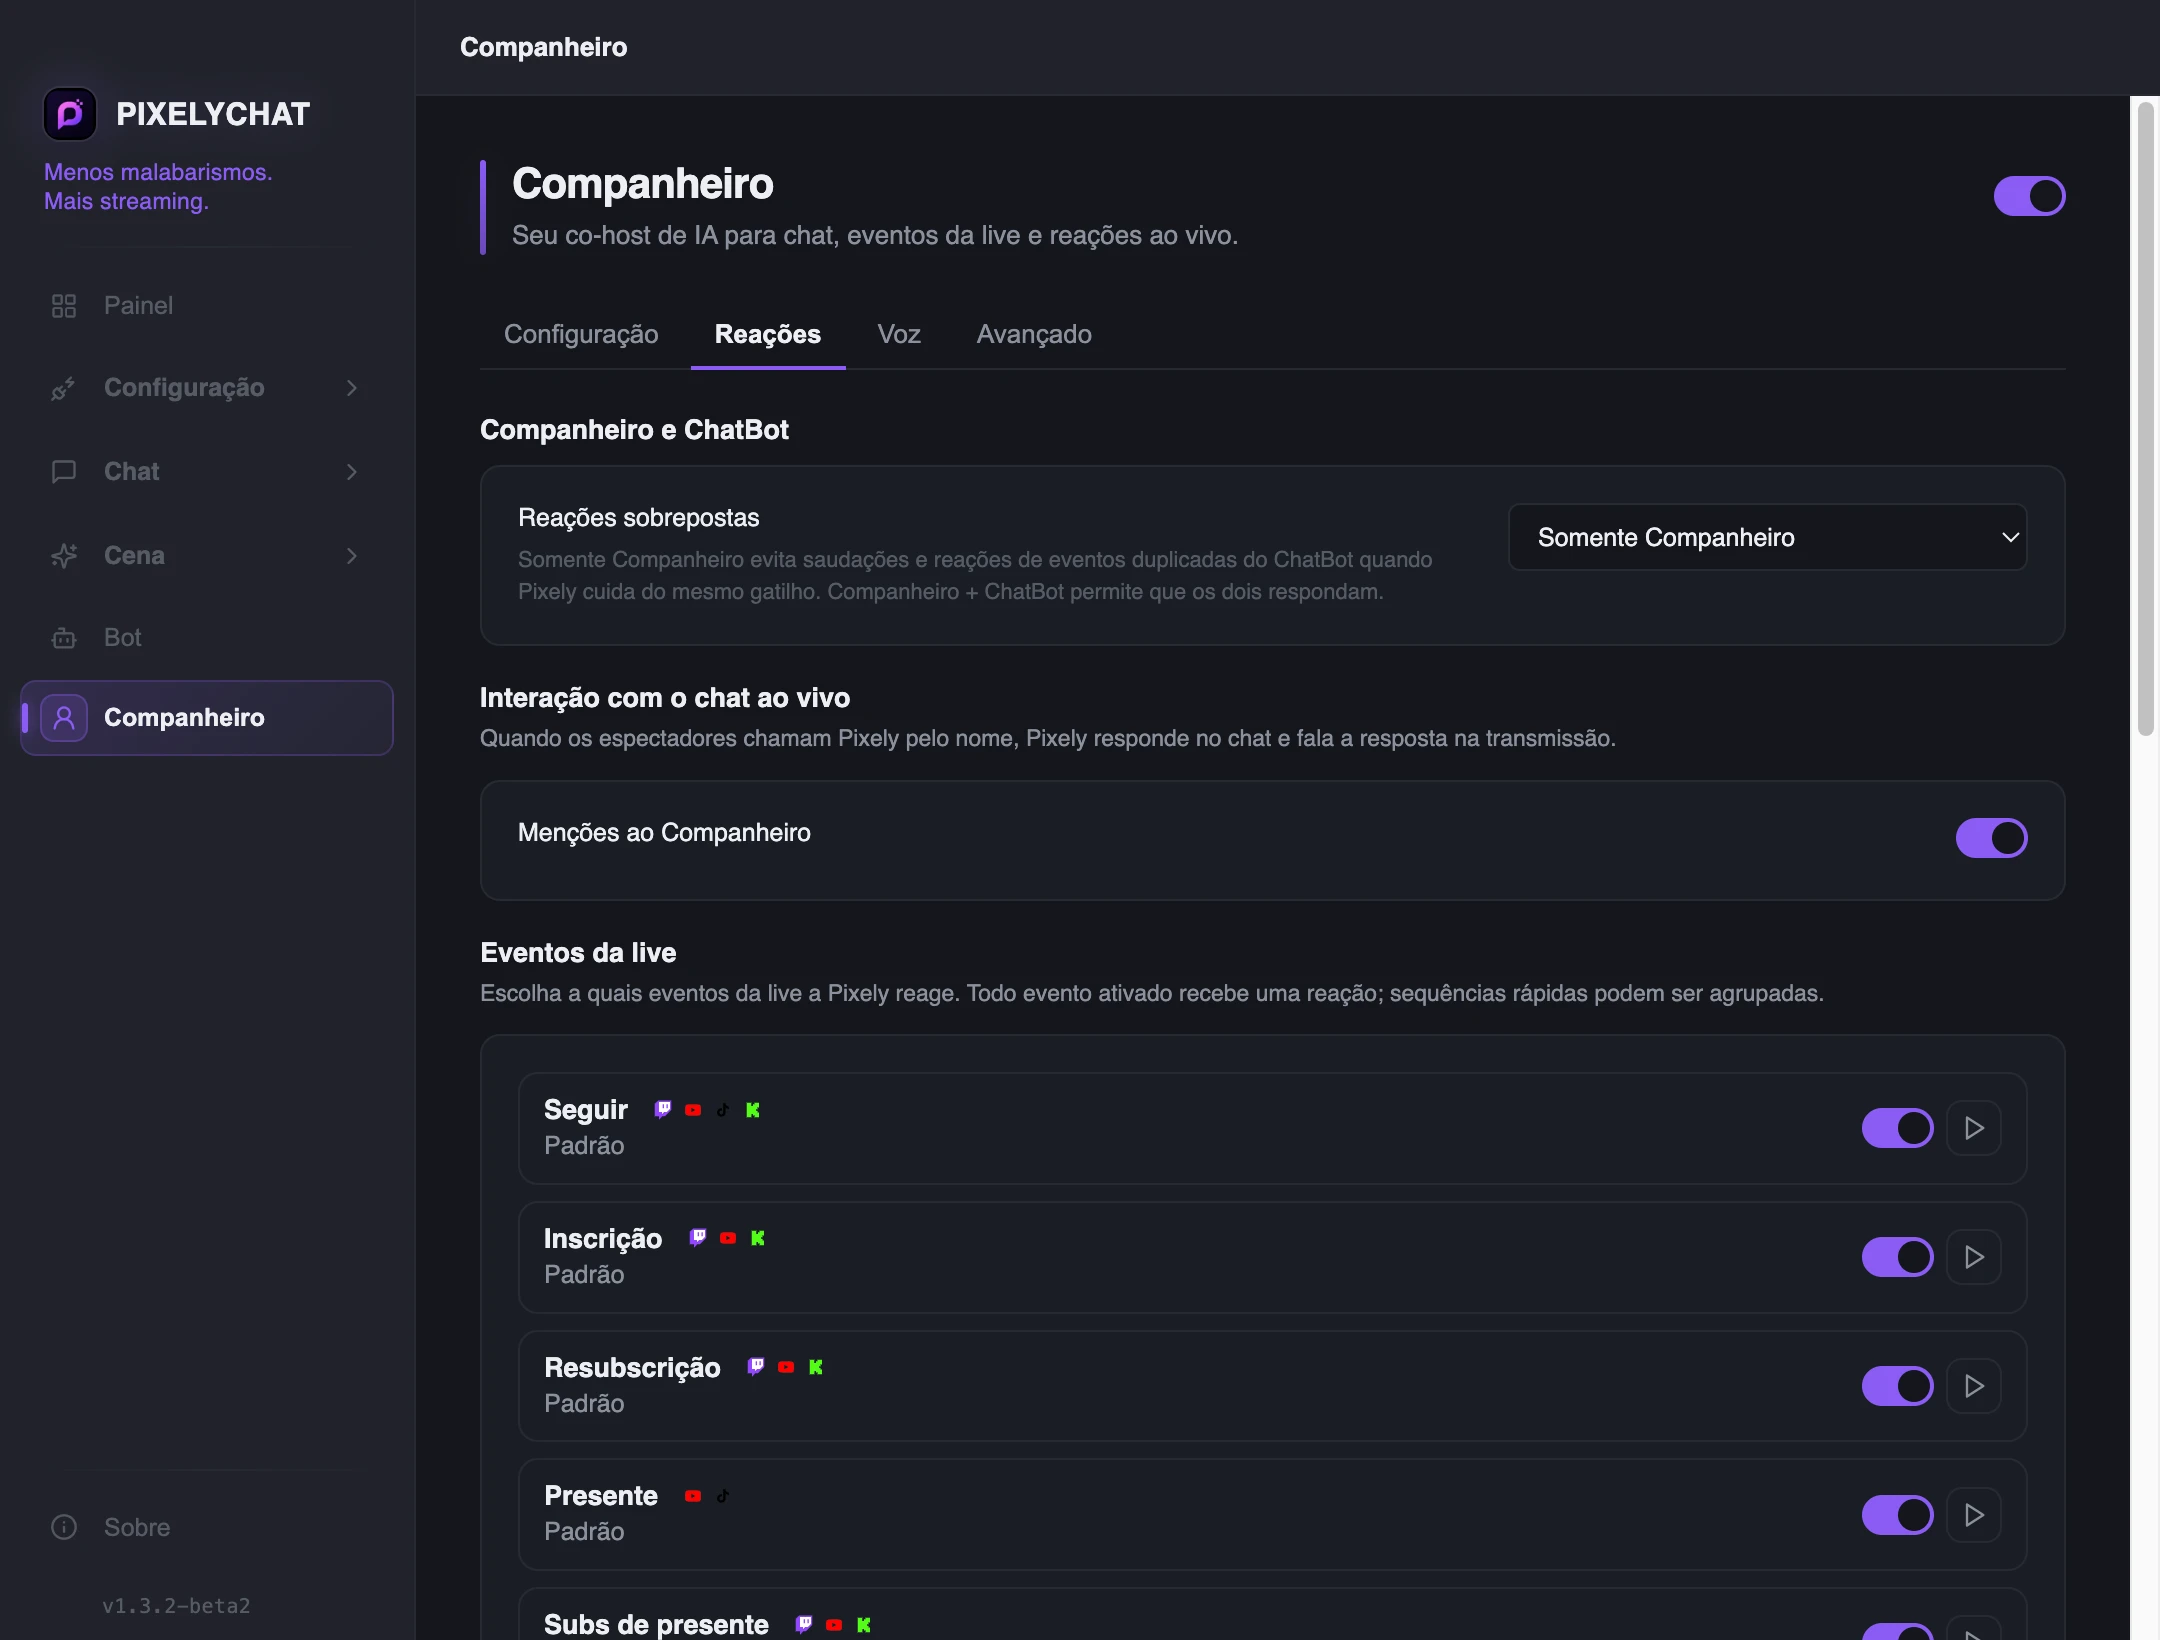
Task: Open the Voz tab
Action: tap(899, 334)
